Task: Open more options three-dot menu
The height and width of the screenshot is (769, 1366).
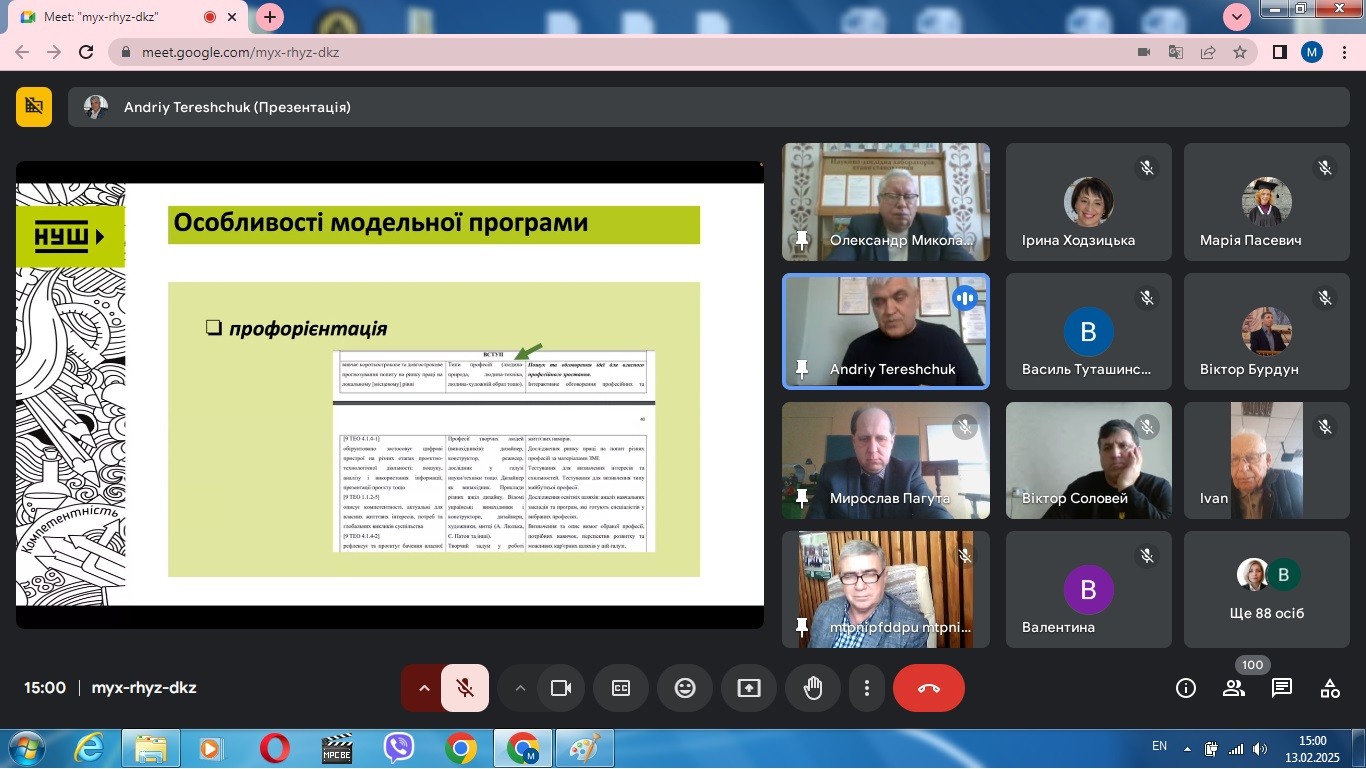Action: pyautogui.click(x=867, y=688)
